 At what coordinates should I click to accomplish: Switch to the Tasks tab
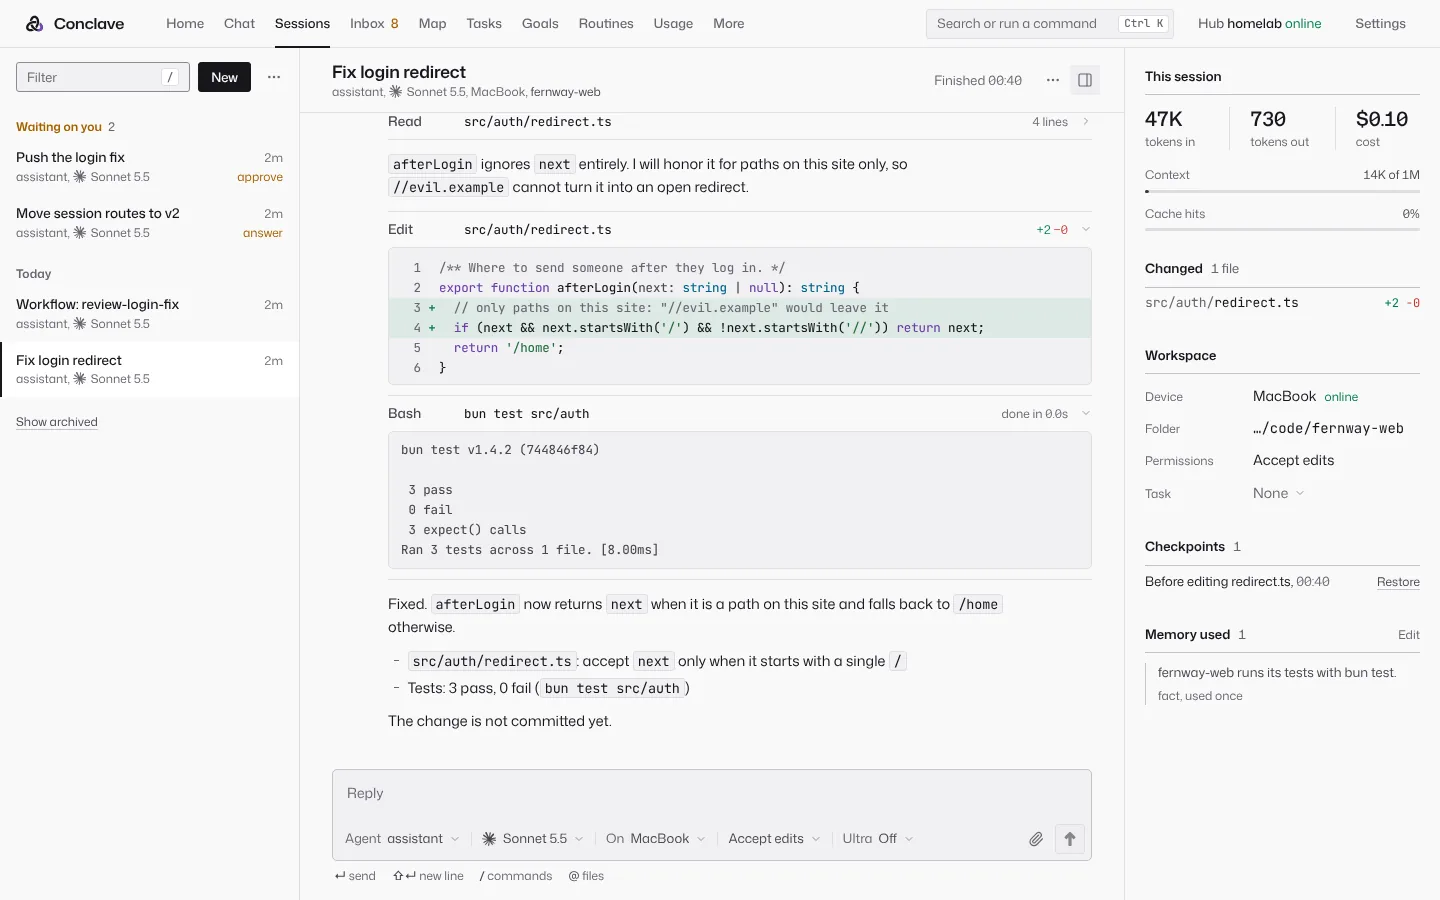click(x=484, y=24)
